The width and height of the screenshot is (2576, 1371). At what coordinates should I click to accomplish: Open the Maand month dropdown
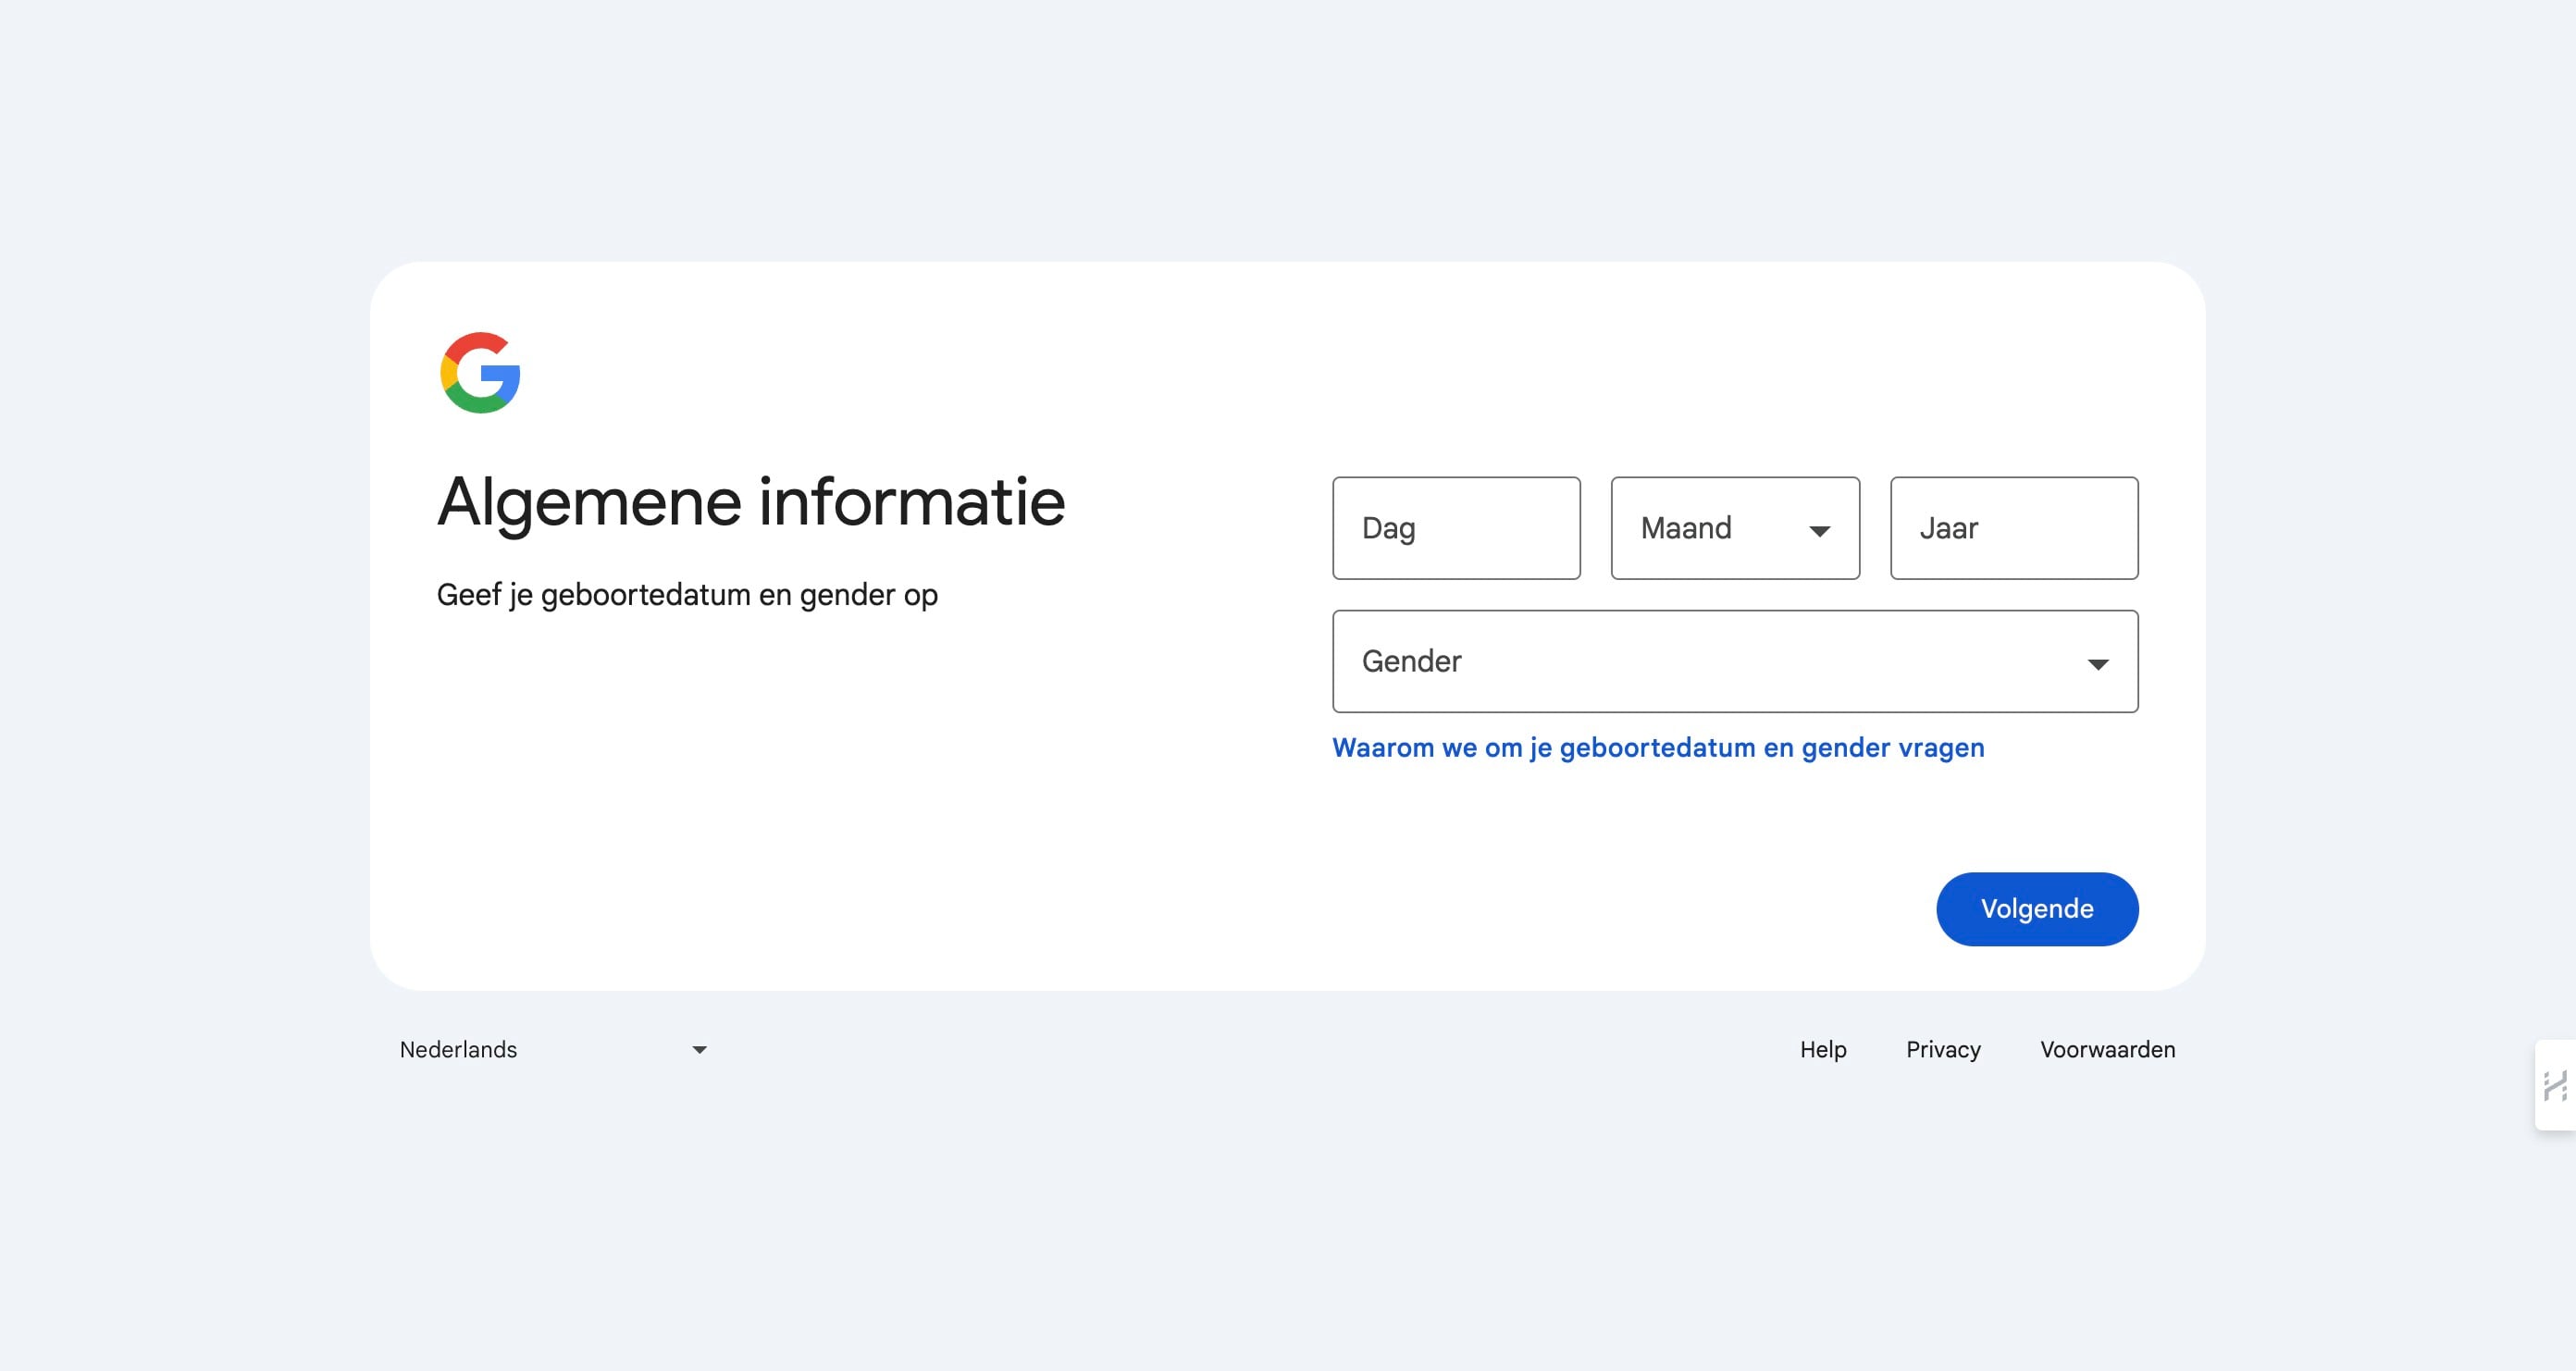(x=1734, y=528)
